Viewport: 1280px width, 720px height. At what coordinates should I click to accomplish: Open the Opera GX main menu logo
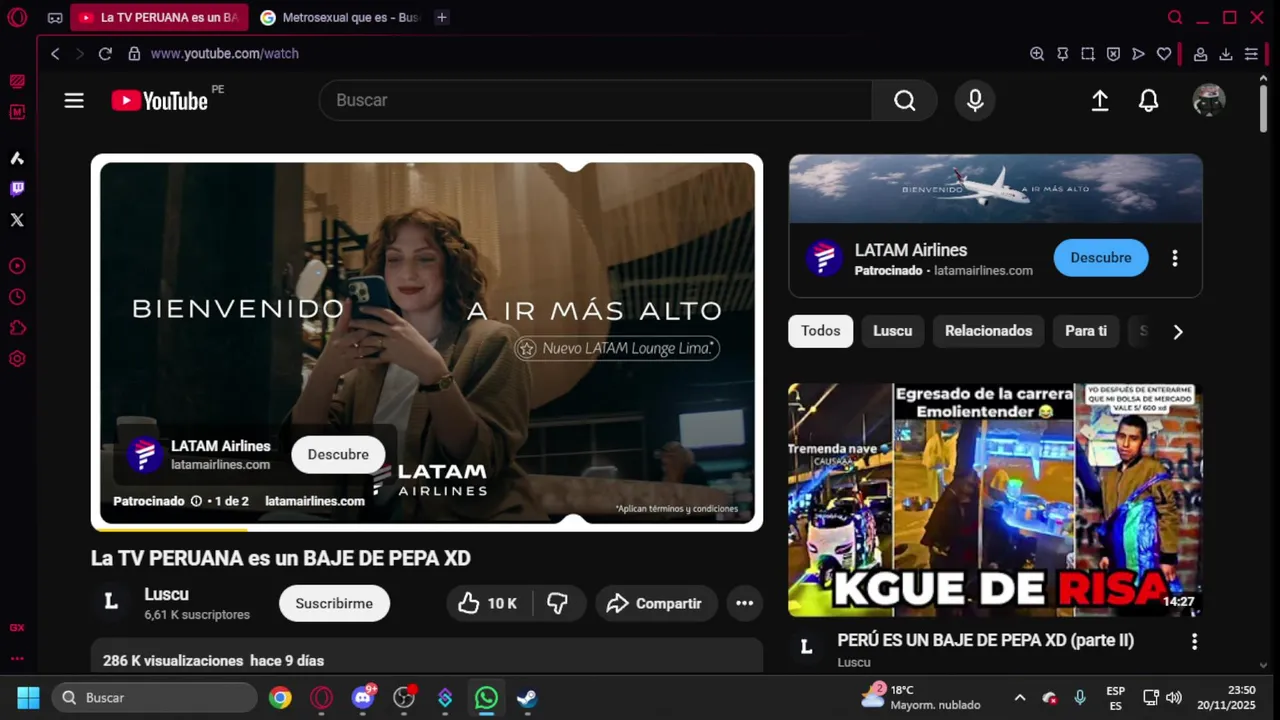pyautogui.click(x=17, y=17)
